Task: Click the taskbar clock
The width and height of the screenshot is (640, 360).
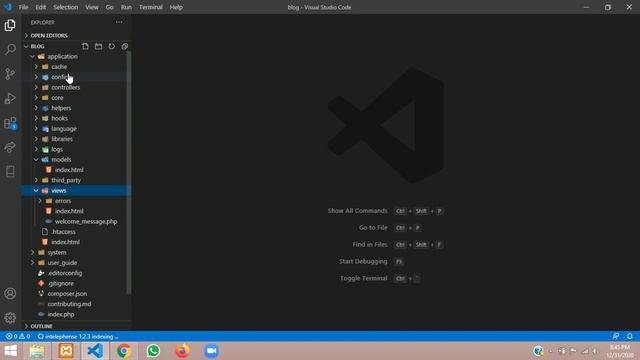Action: pyautogui.click(x=620, y=351)
